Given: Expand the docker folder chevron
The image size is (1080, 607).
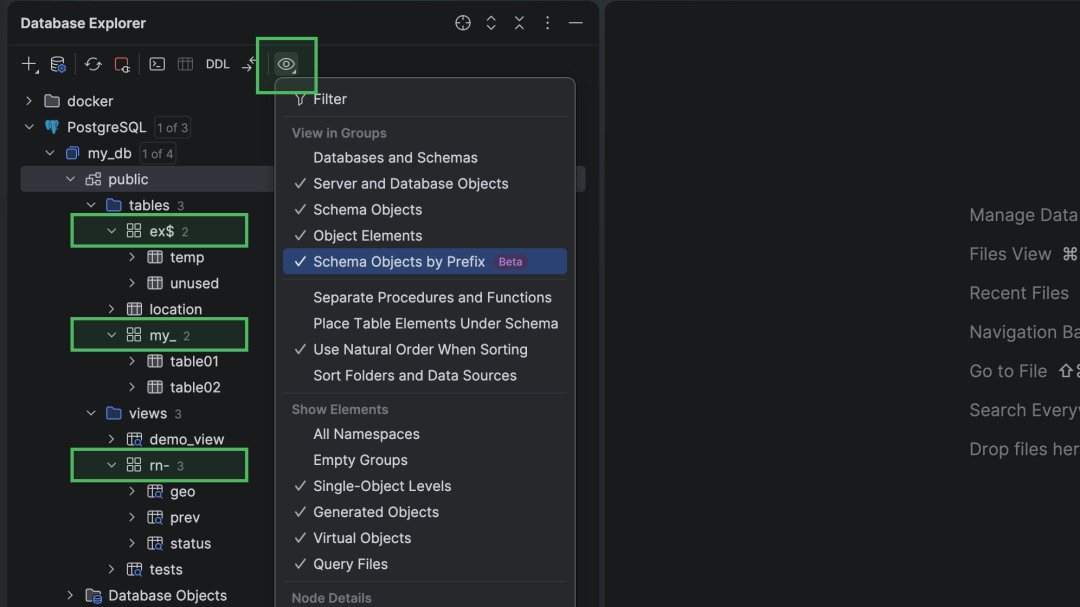Looking at the screenshot, I should [29, 101].
